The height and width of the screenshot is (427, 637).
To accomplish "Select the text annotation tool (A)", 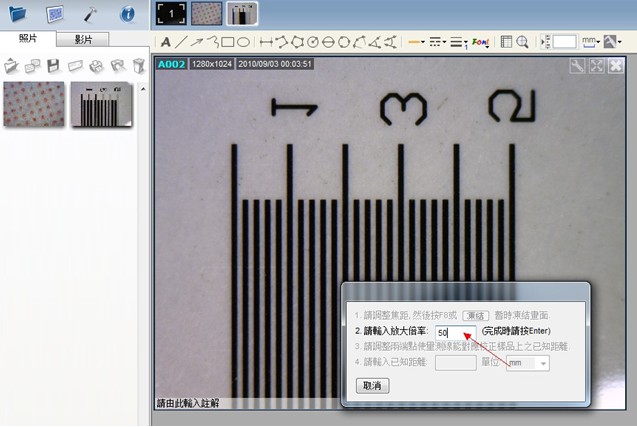I will coord(166,43).
